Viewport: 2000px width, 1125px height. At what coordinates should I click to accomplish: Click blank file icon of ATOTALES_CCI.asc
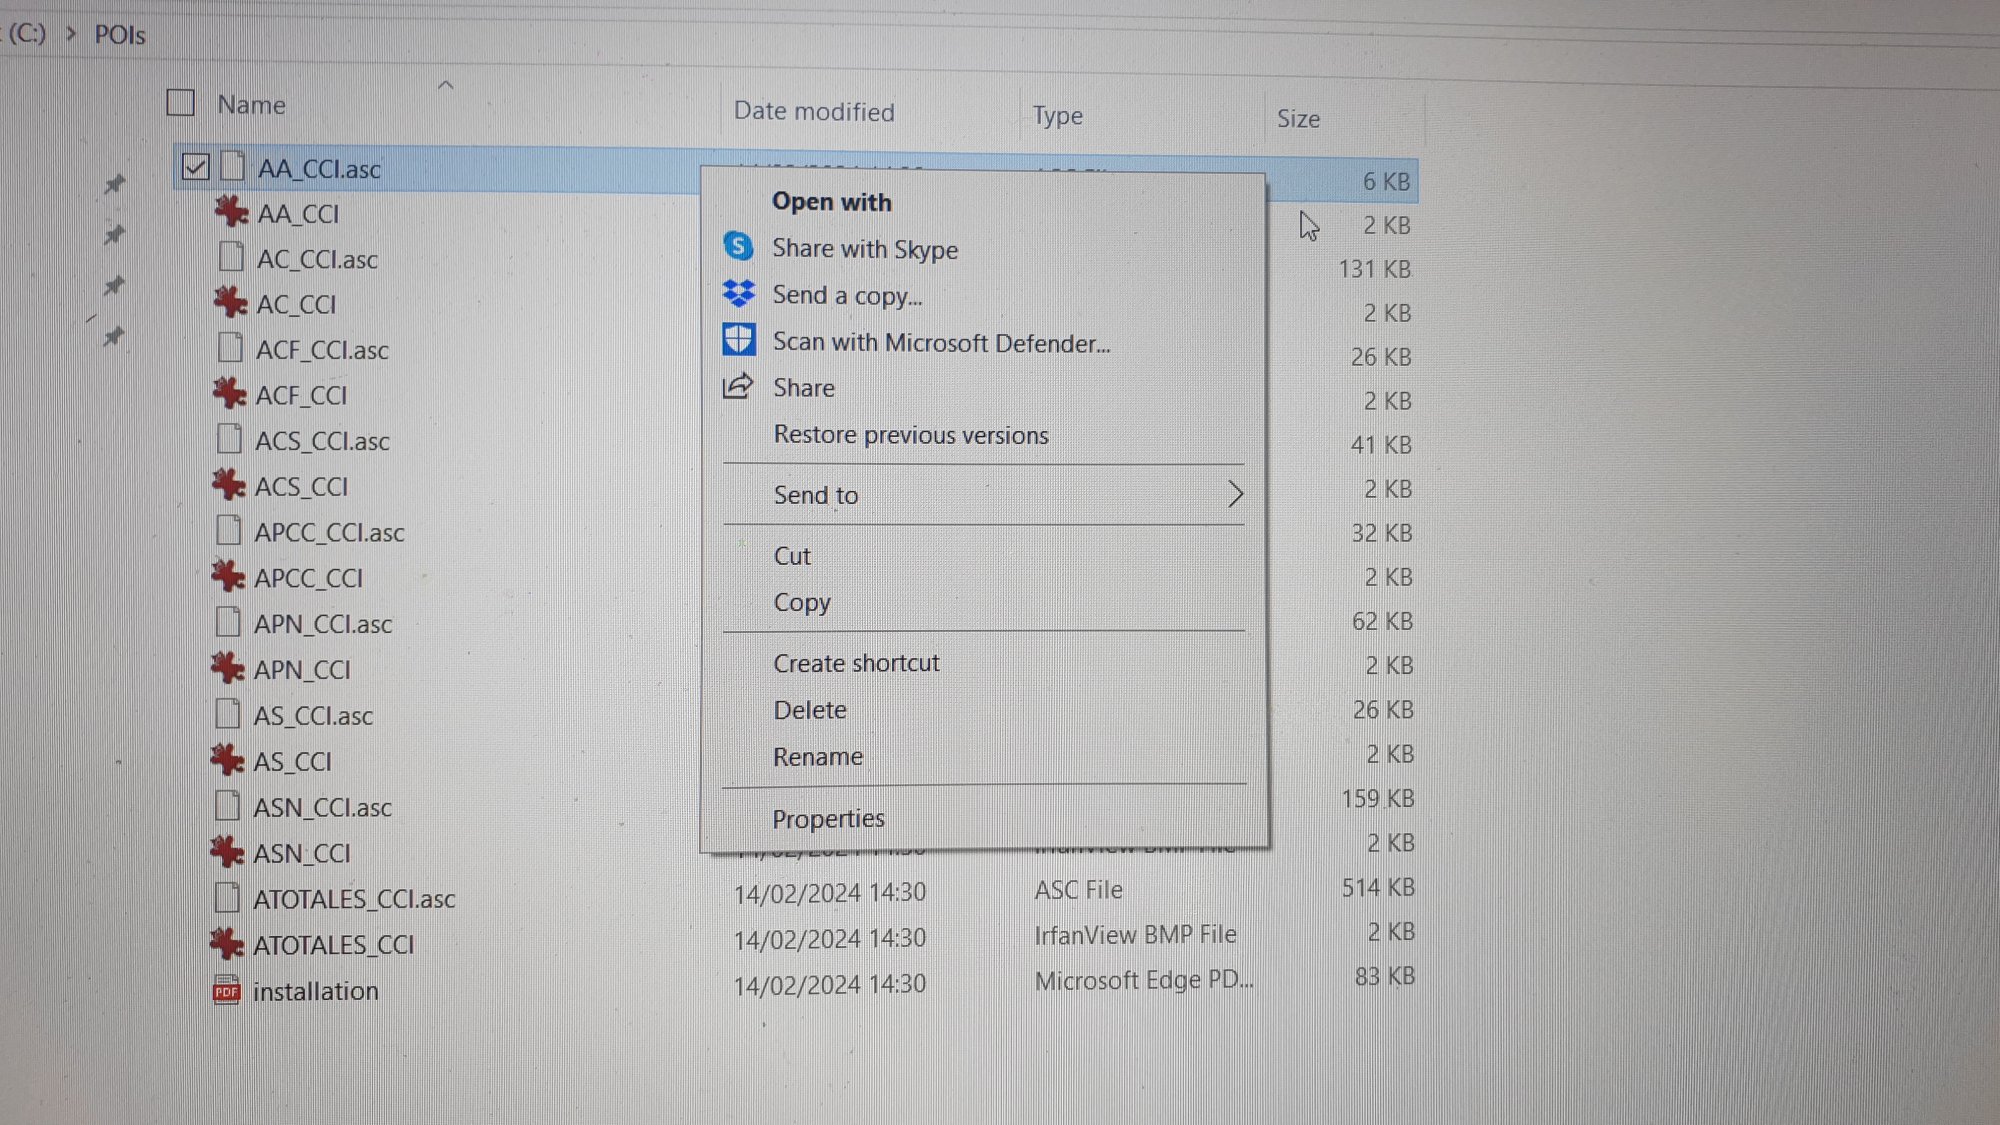click(228, 898)
